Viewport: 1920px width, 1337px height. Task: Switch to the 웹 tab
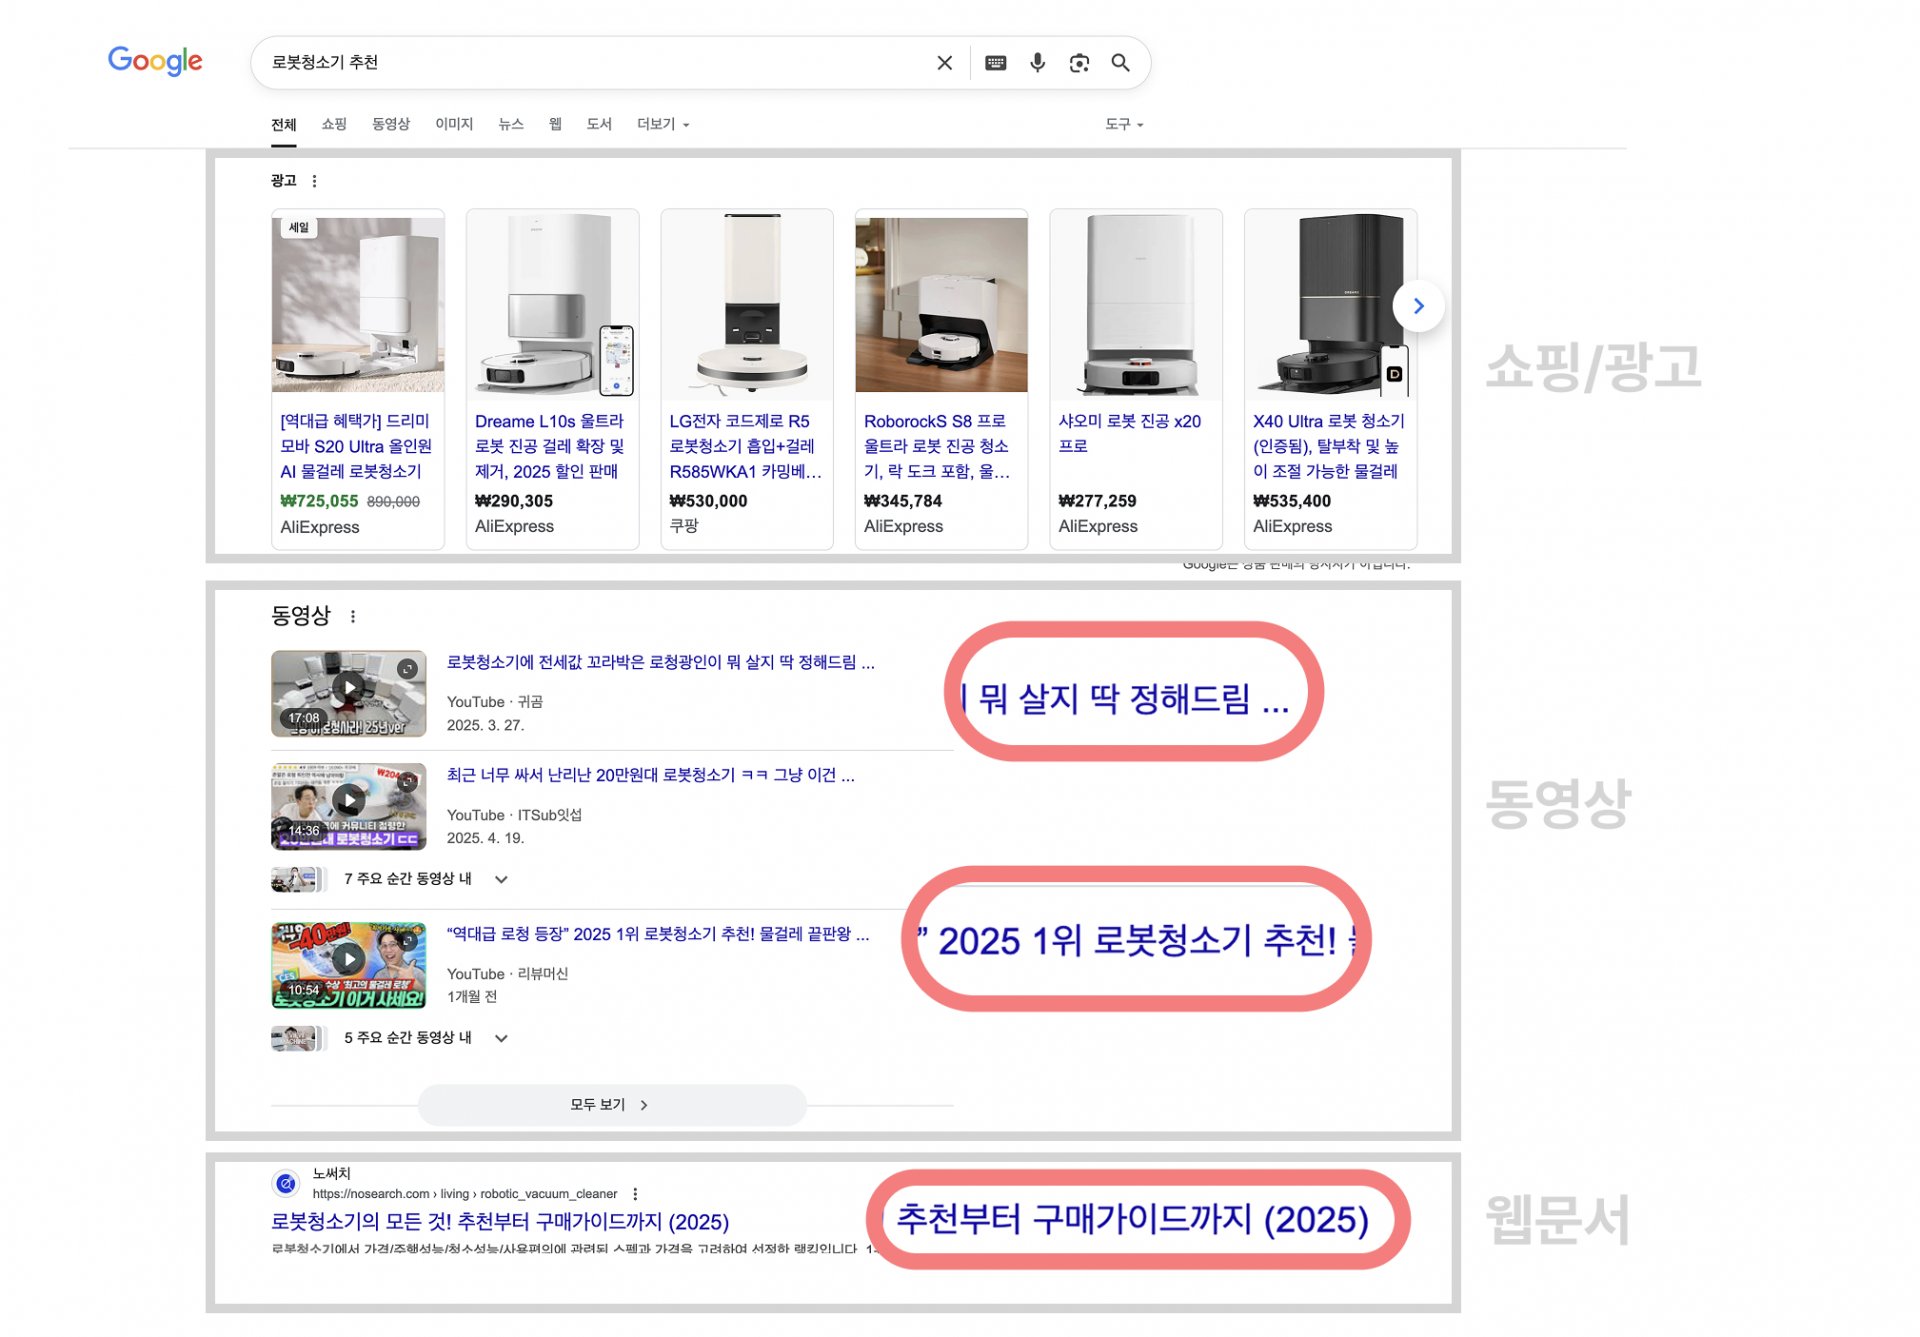click(x=555, y=124)
